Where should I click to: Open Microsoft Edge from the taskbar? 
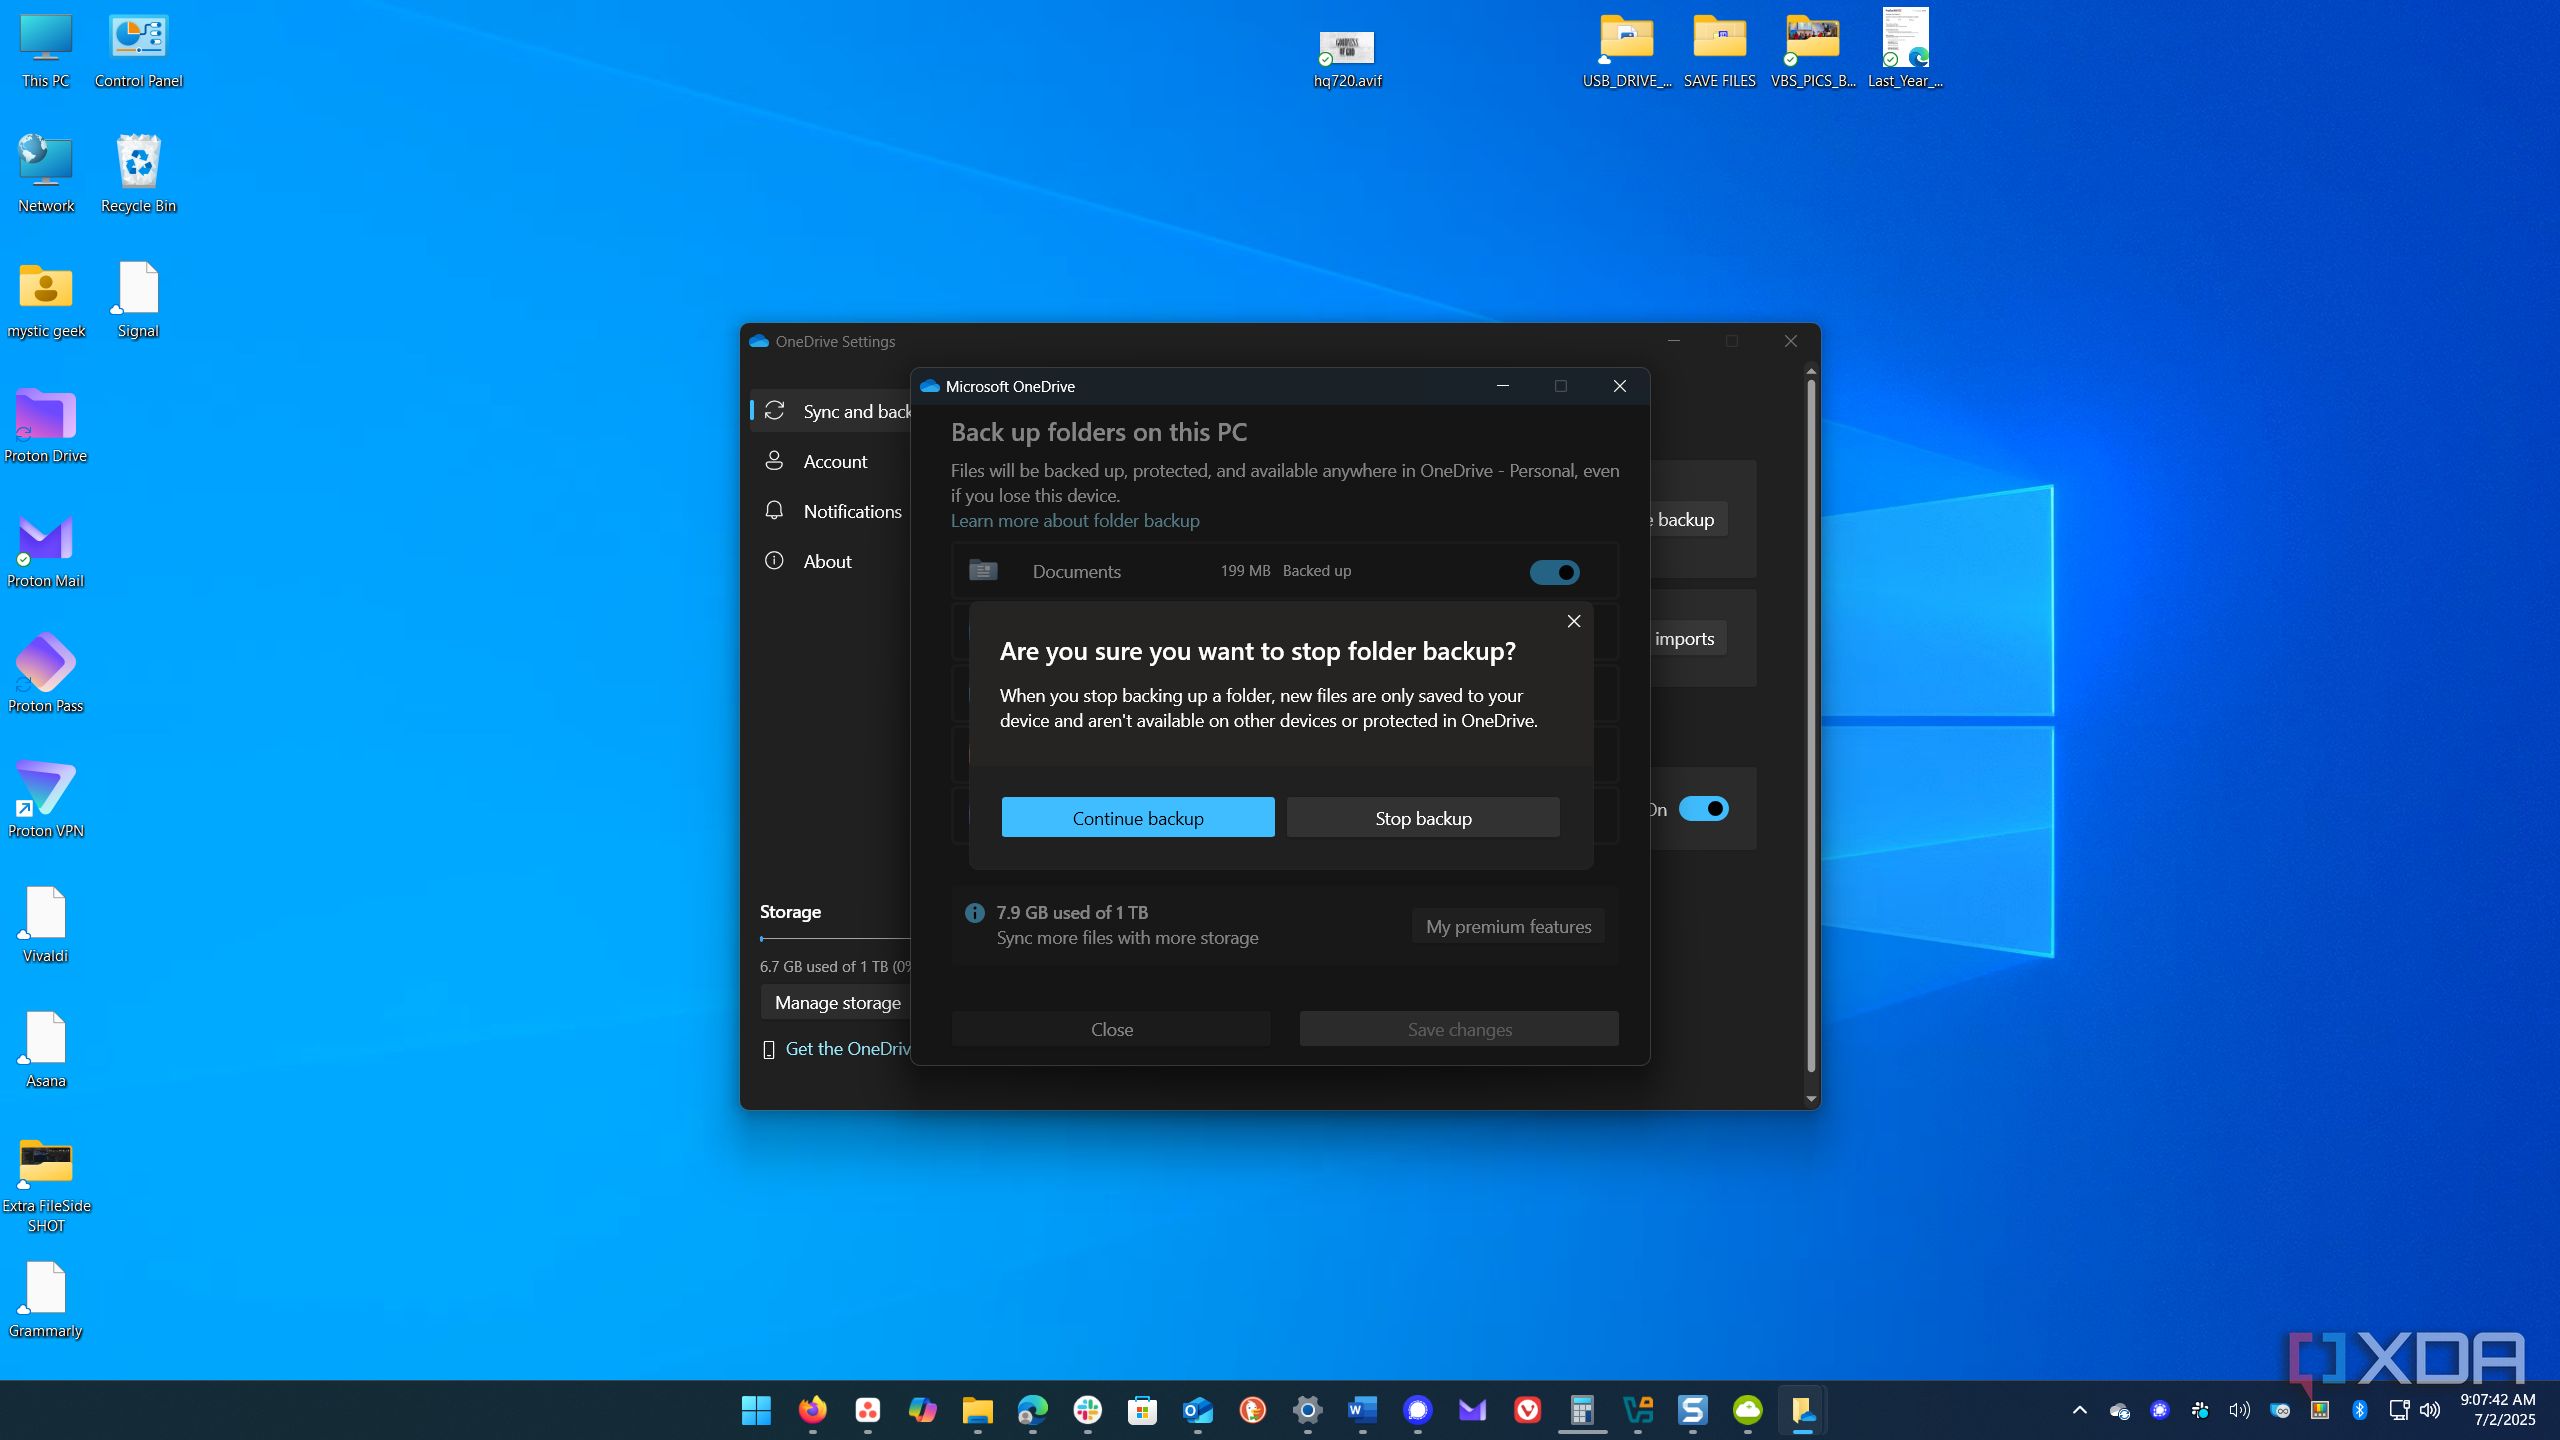(x=1032, y=1410)
